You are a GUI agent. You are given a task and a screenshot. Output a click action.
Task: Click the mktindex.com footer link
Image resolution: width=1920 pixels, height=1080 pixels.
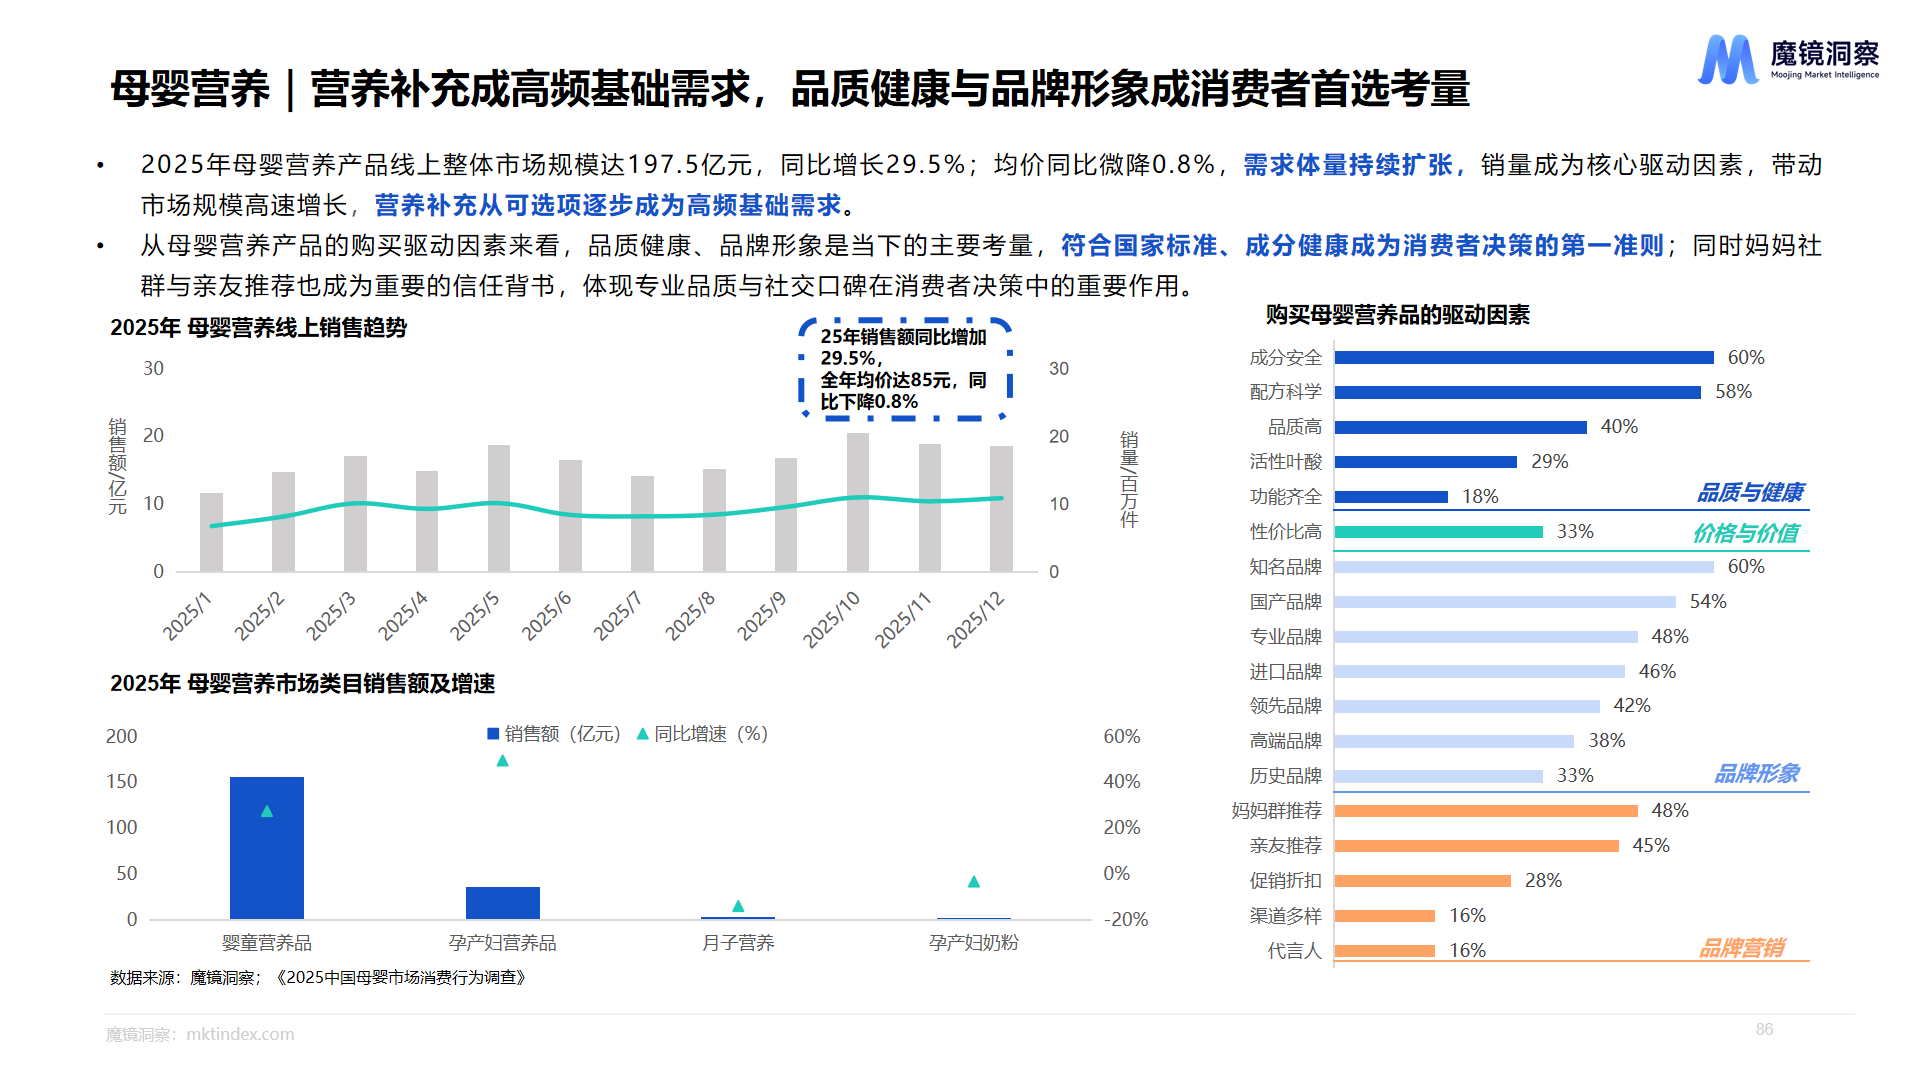[240, 1034]
